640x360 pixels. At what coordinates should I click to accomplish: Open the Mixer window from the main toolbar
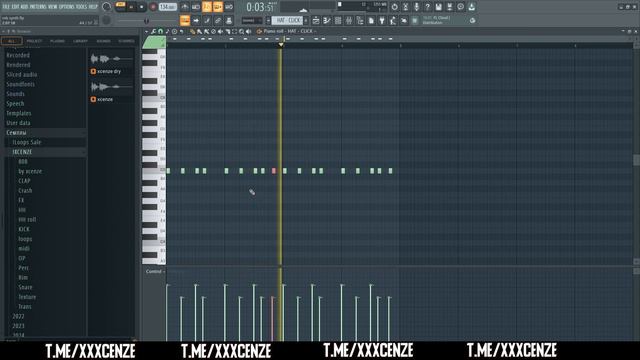tap(349, 20)
